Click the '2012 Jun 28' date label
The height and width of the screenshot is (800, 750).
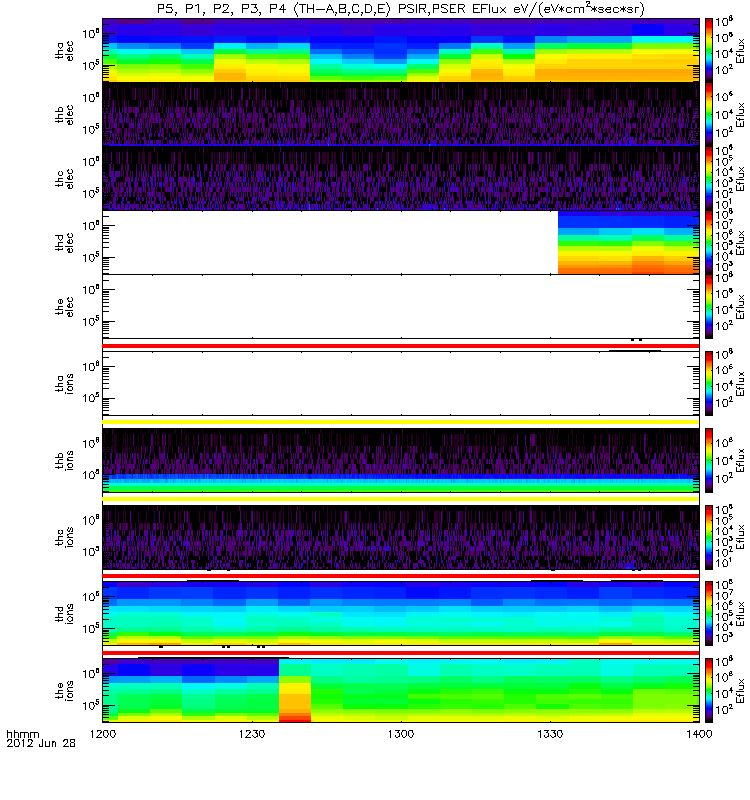(41, 743)
